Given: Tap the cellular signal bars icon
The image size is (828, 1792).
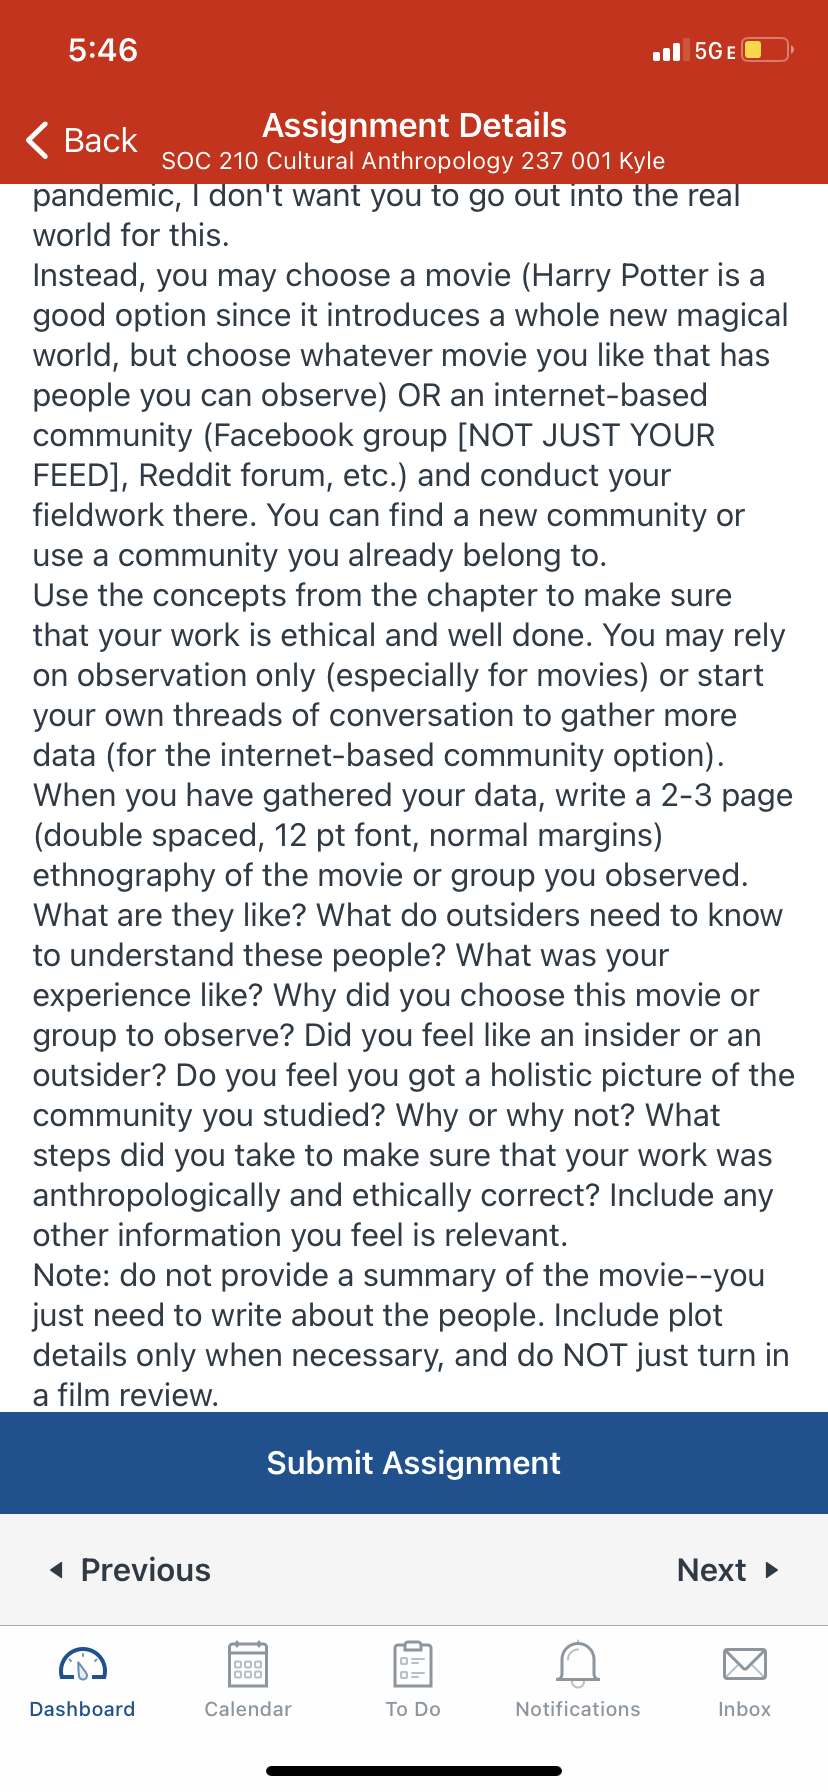Looking at the screenshot, I should [667, 51].
